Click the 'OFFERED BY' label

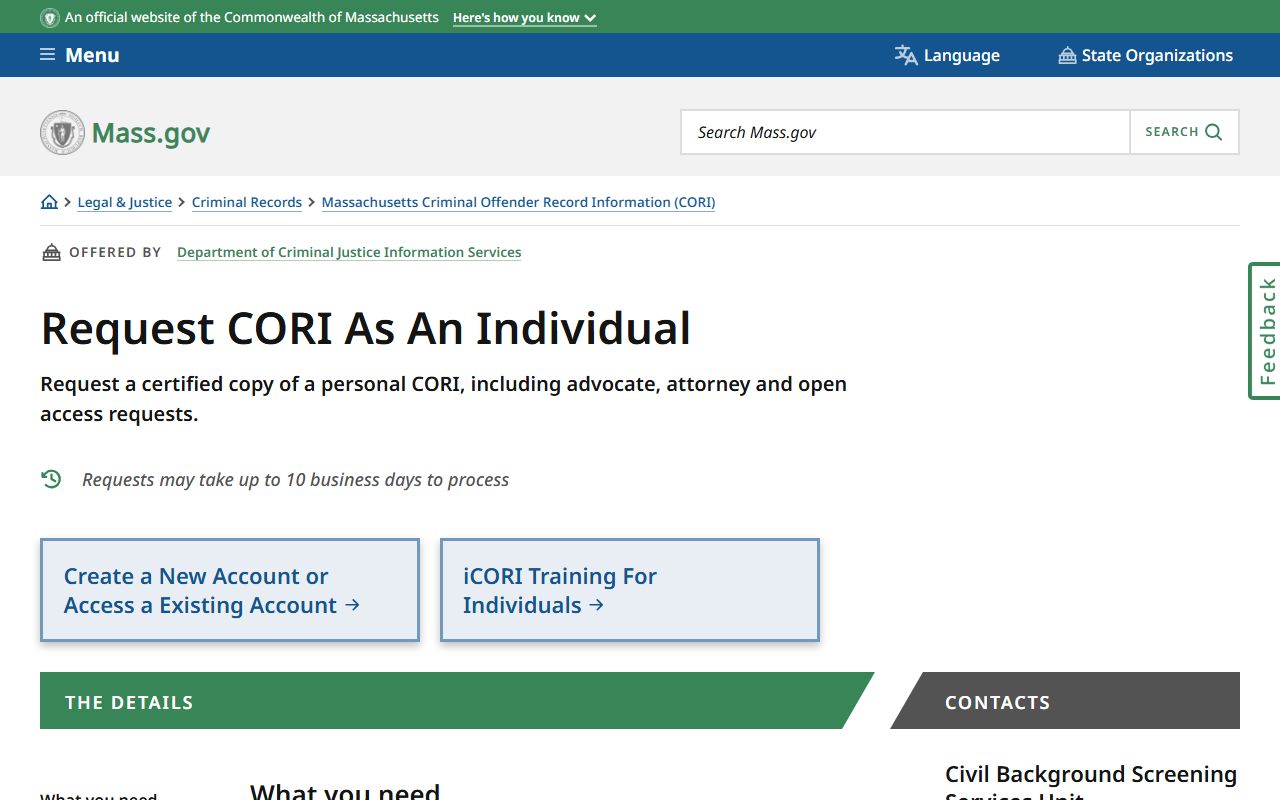point(115,252)
